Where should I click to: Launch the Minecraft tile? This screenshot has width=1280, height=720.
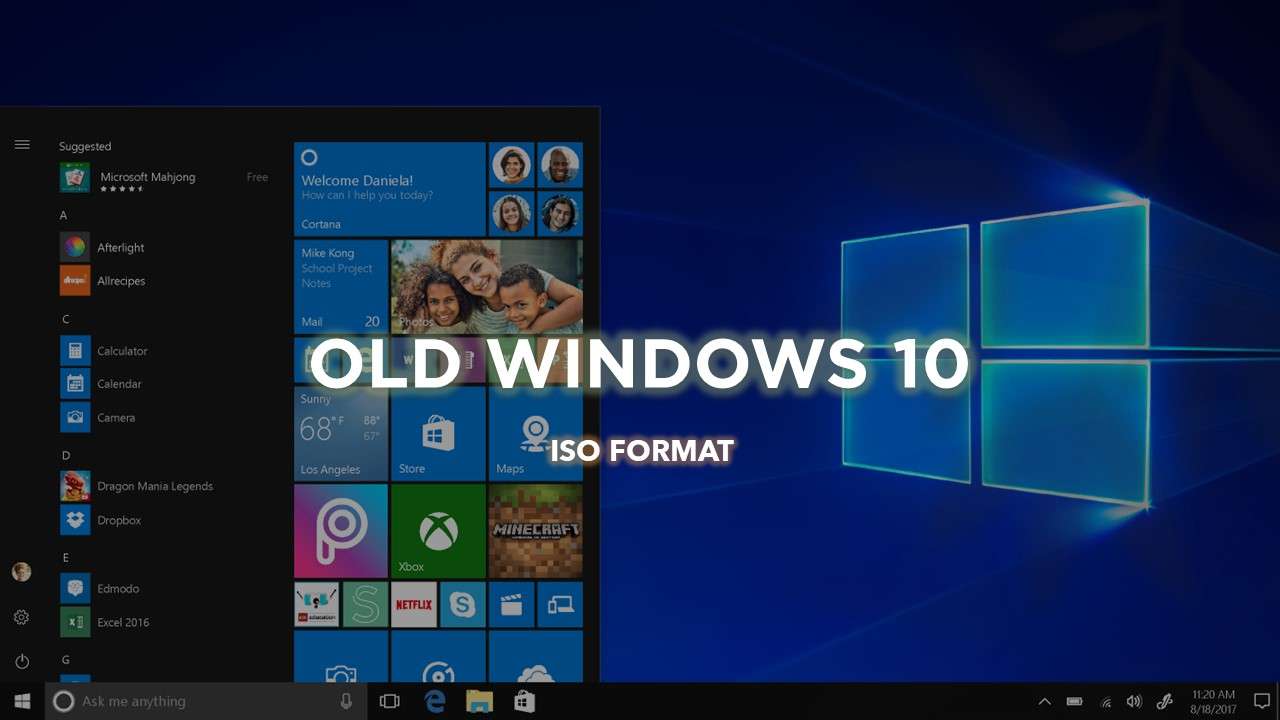pyautogui.click(x=536, y=531)
